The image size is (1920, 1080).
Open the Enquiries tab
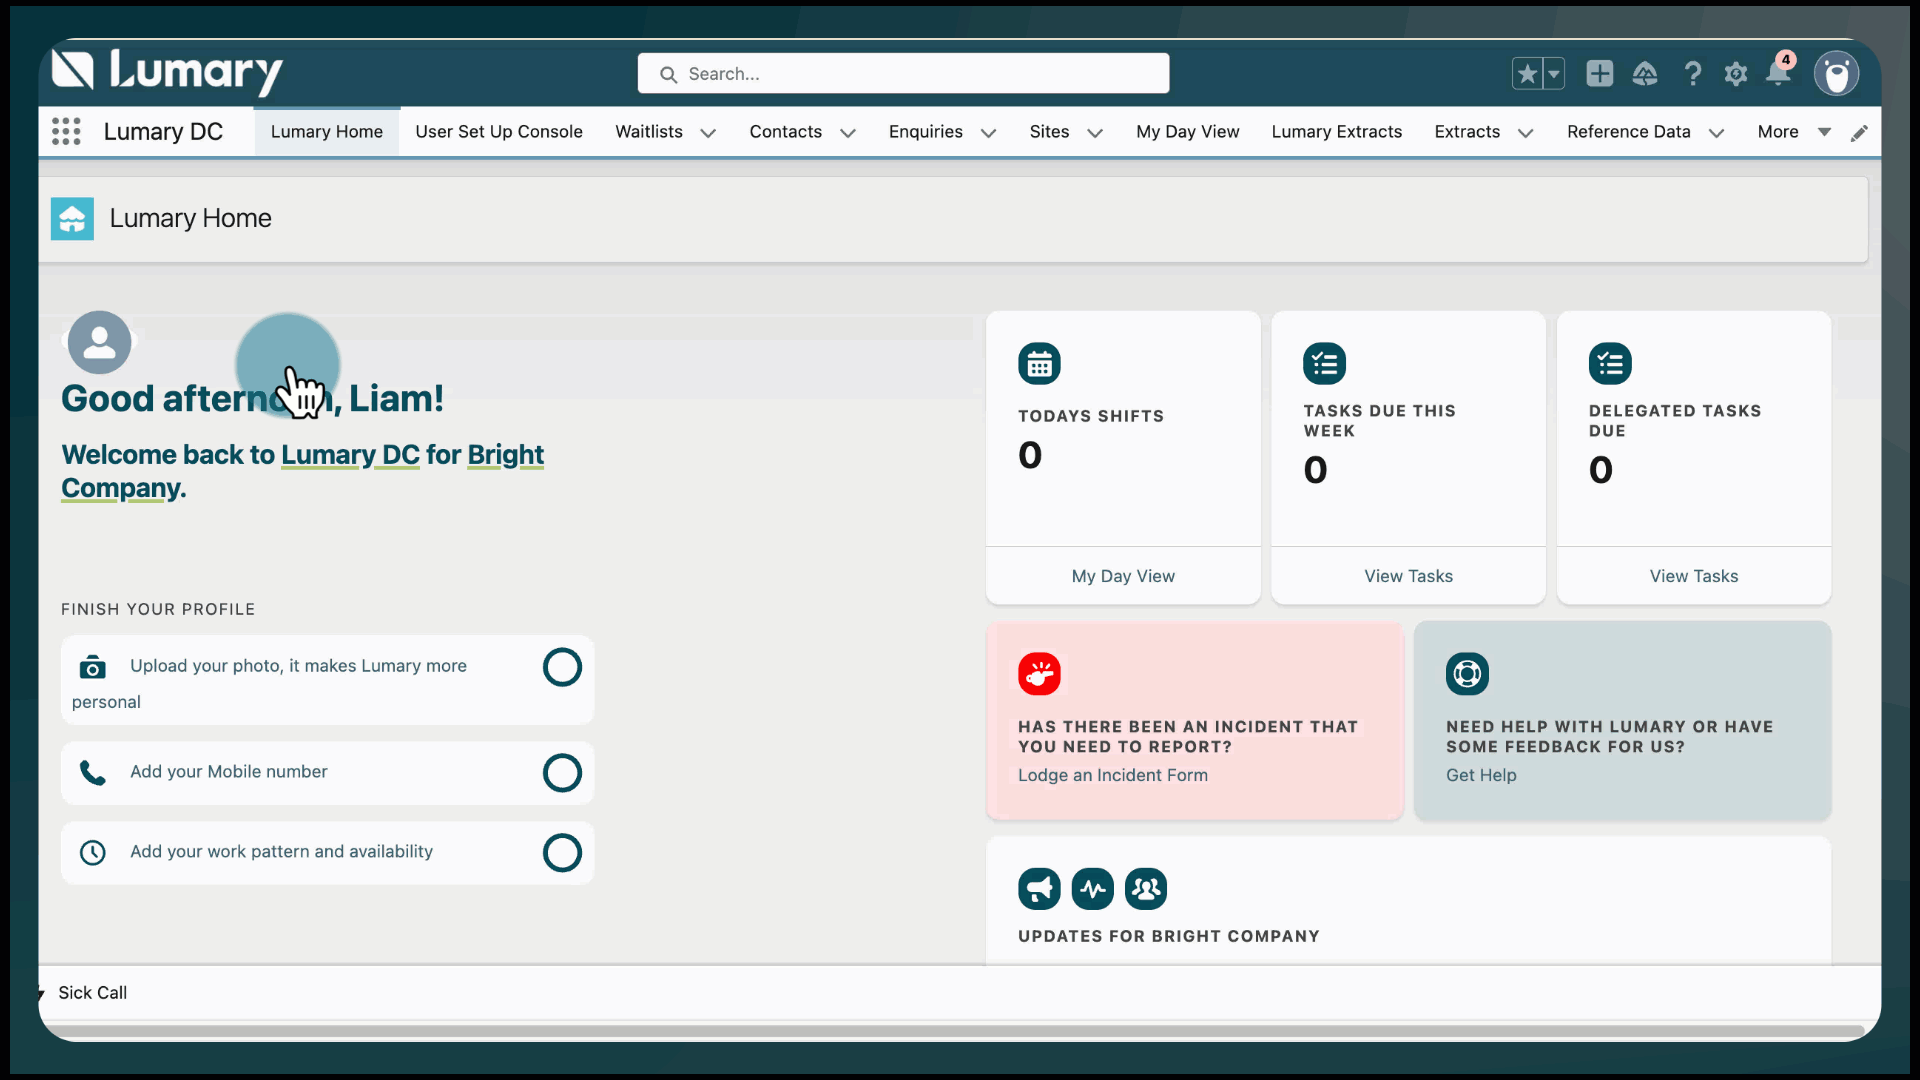click(926, 132)
